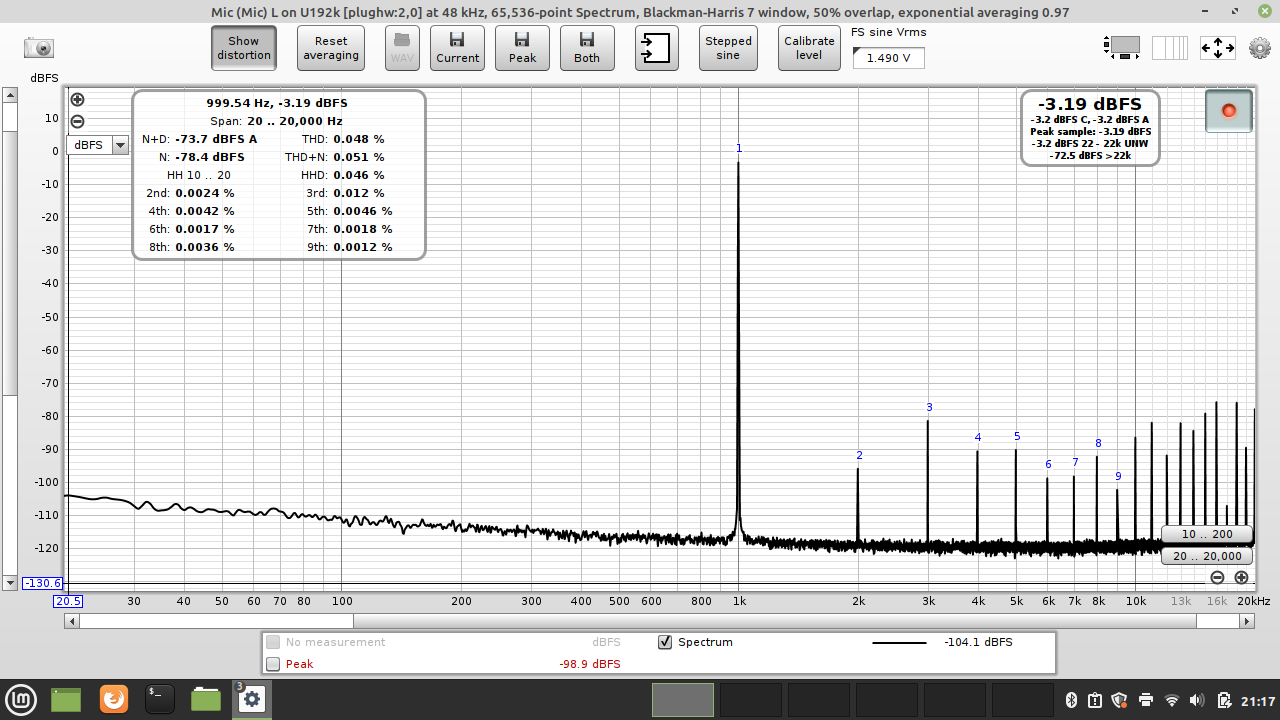Toggle the Peak trace checkbox

pos(273,664)
